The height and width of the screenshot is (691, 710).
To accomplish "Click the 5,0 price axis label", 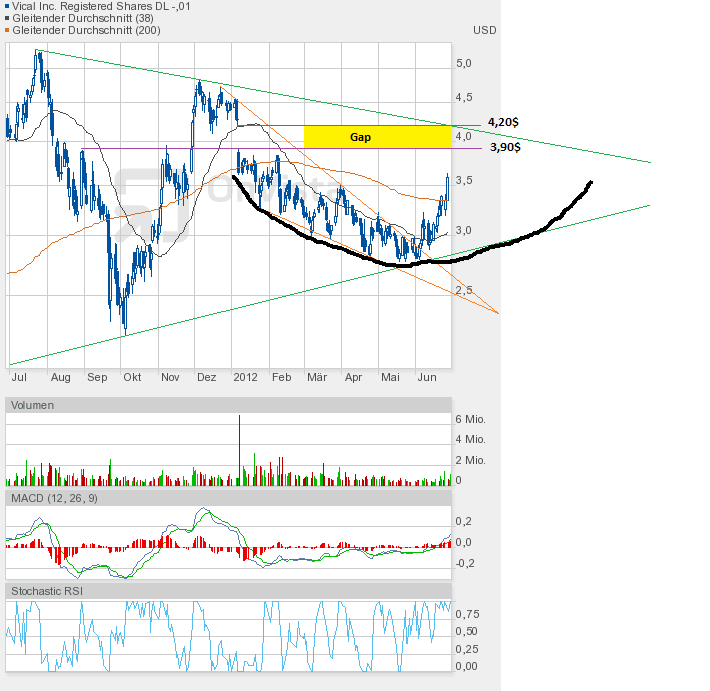I will click(x=464, y=63).
